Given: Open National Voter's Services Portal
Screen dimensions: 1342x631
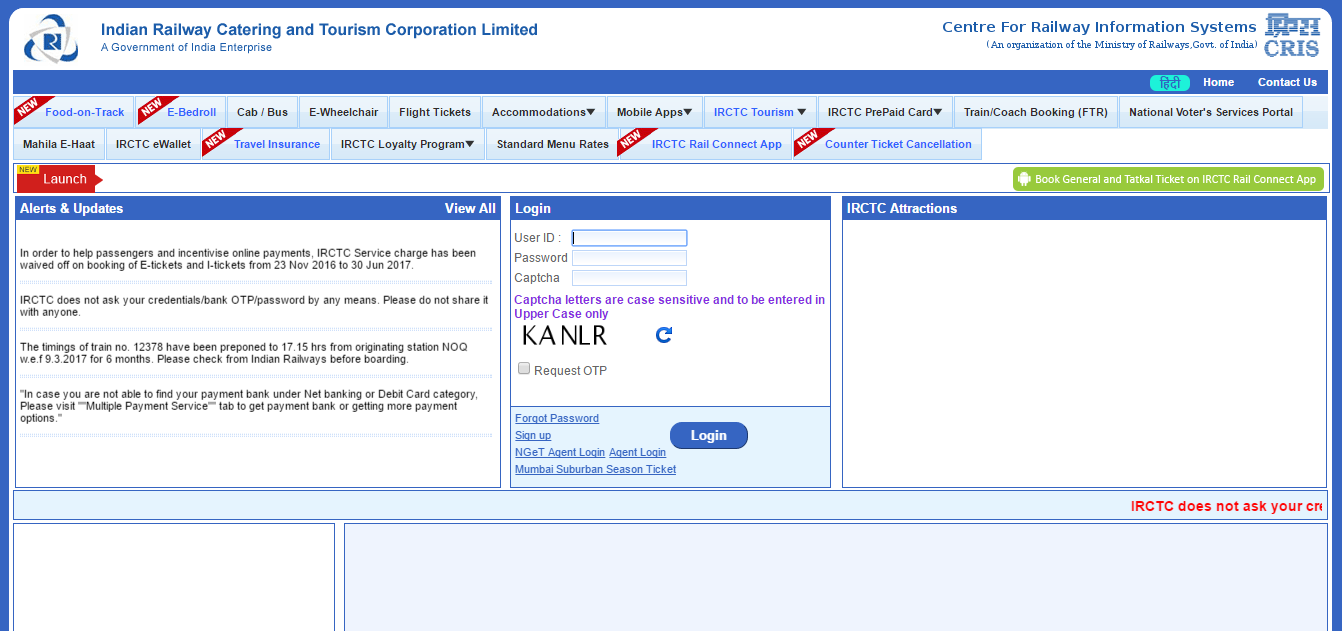Looking at the screenshot, I should coord(1211,112).
